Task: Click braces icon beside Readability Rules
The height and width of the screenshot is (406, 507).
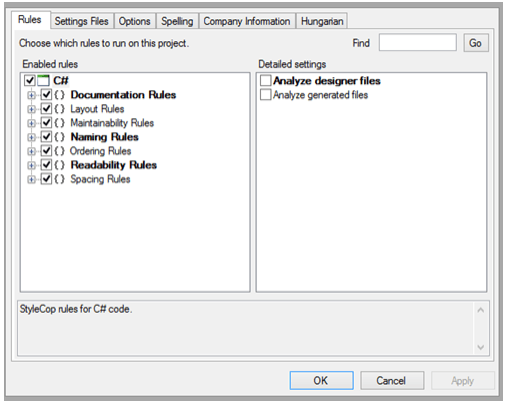Action: tap(59, 165)
